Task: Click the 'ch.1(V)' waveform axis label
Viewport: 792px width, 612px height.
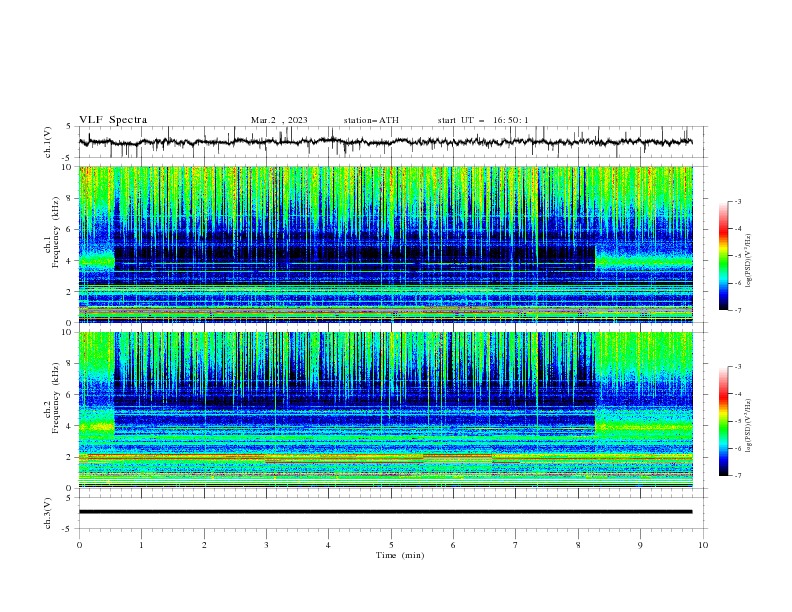Action: [48, 142]
